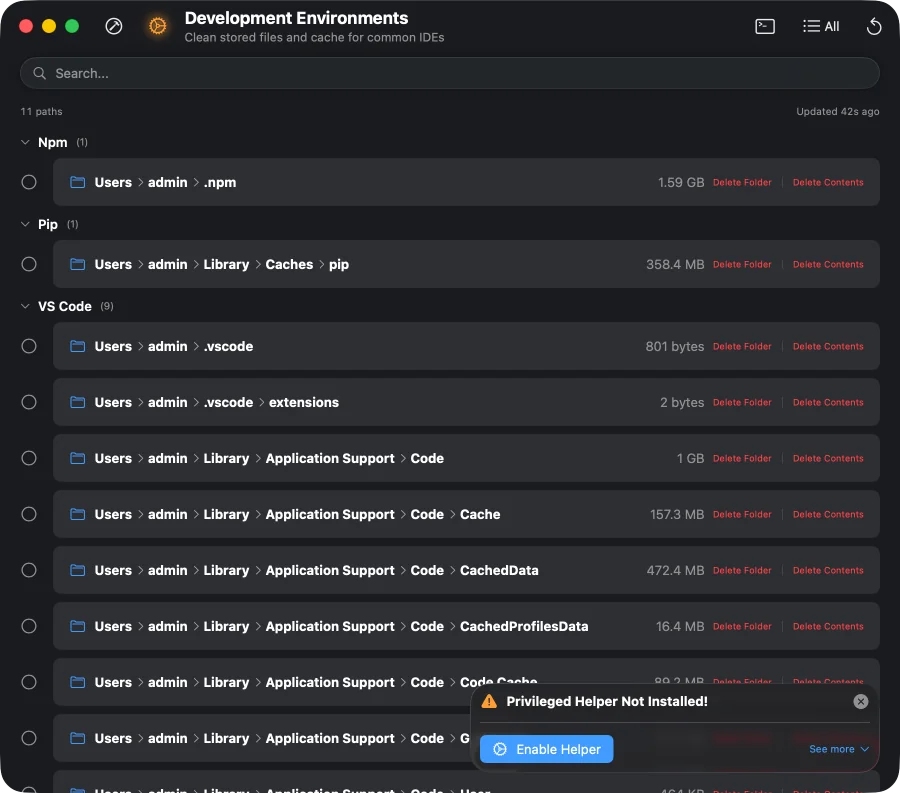
Task: Click the .npm path segment
Action: [x=220, y=182]
